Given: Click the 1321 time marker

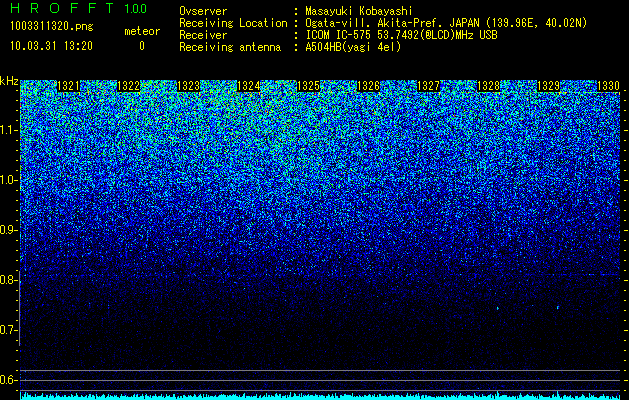Looking at the screenshot, I should pos(68,86).
